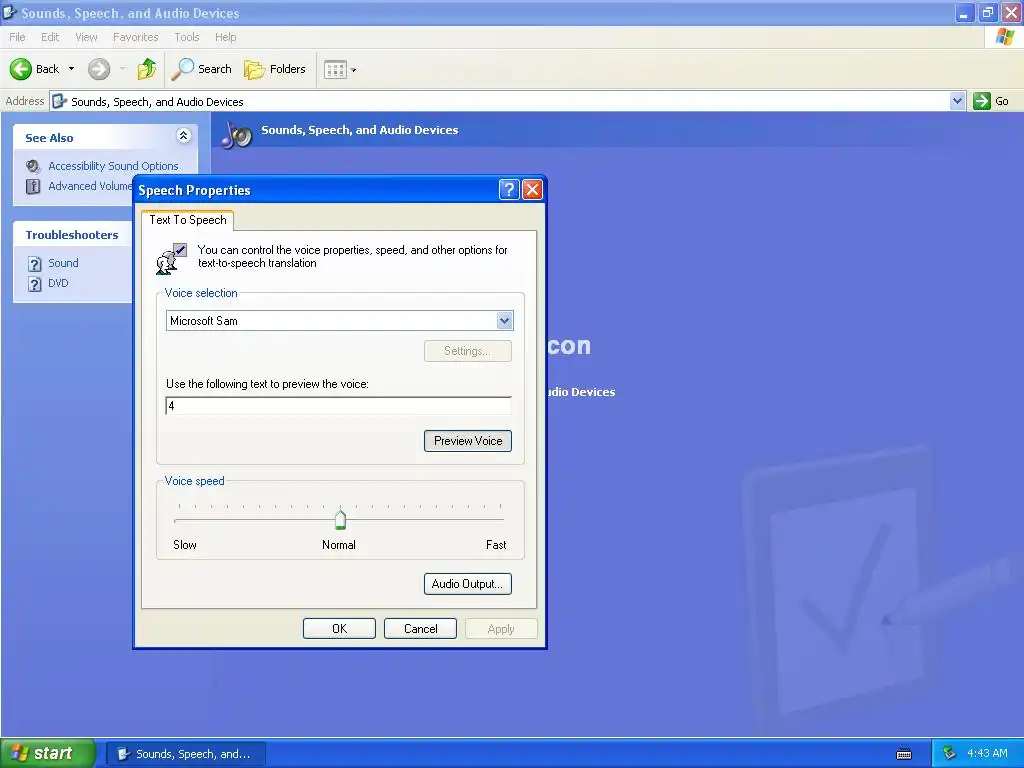Open Accessibility Sound Options link
1024x768 pixels.
click(113, 166)
